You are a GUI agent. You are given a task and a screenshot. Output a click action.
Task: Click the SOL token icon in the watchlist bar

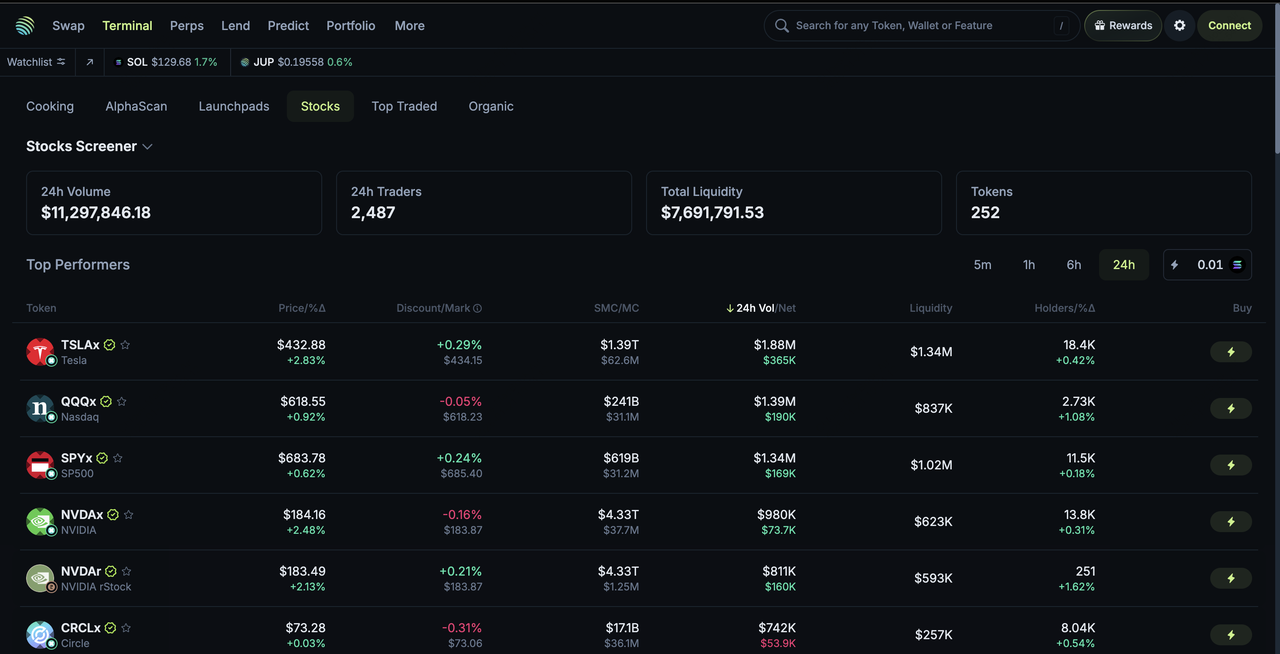(x=119, y=61)
